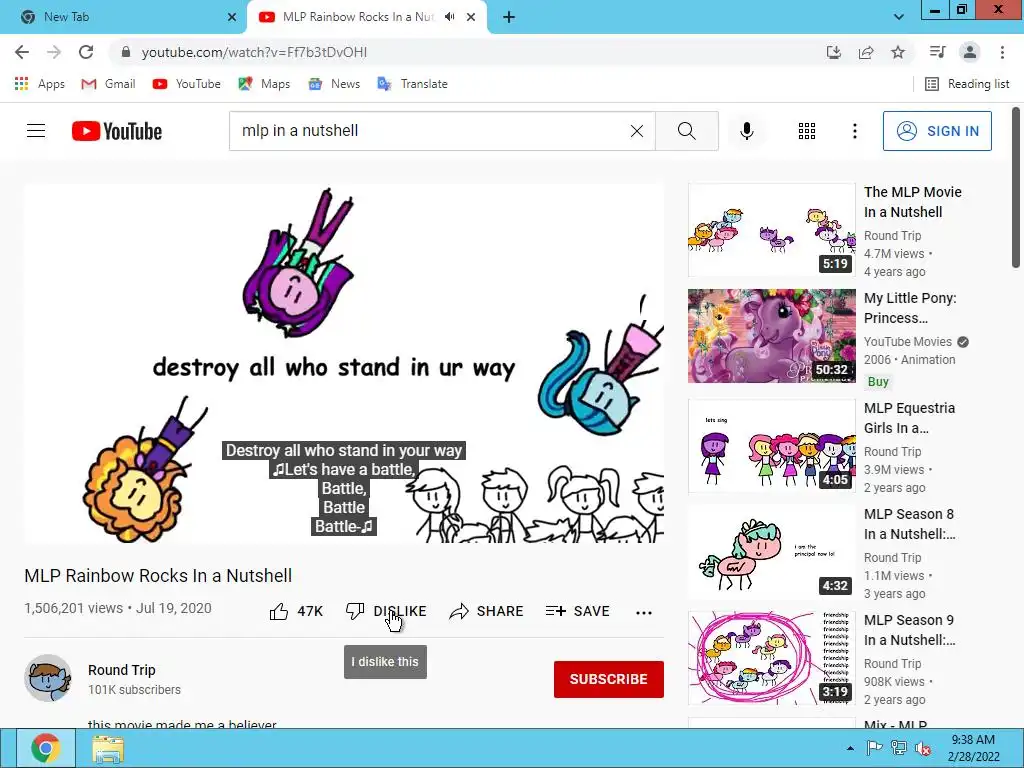Open the Apps bookmark shortcut

[x=40, y=84]
